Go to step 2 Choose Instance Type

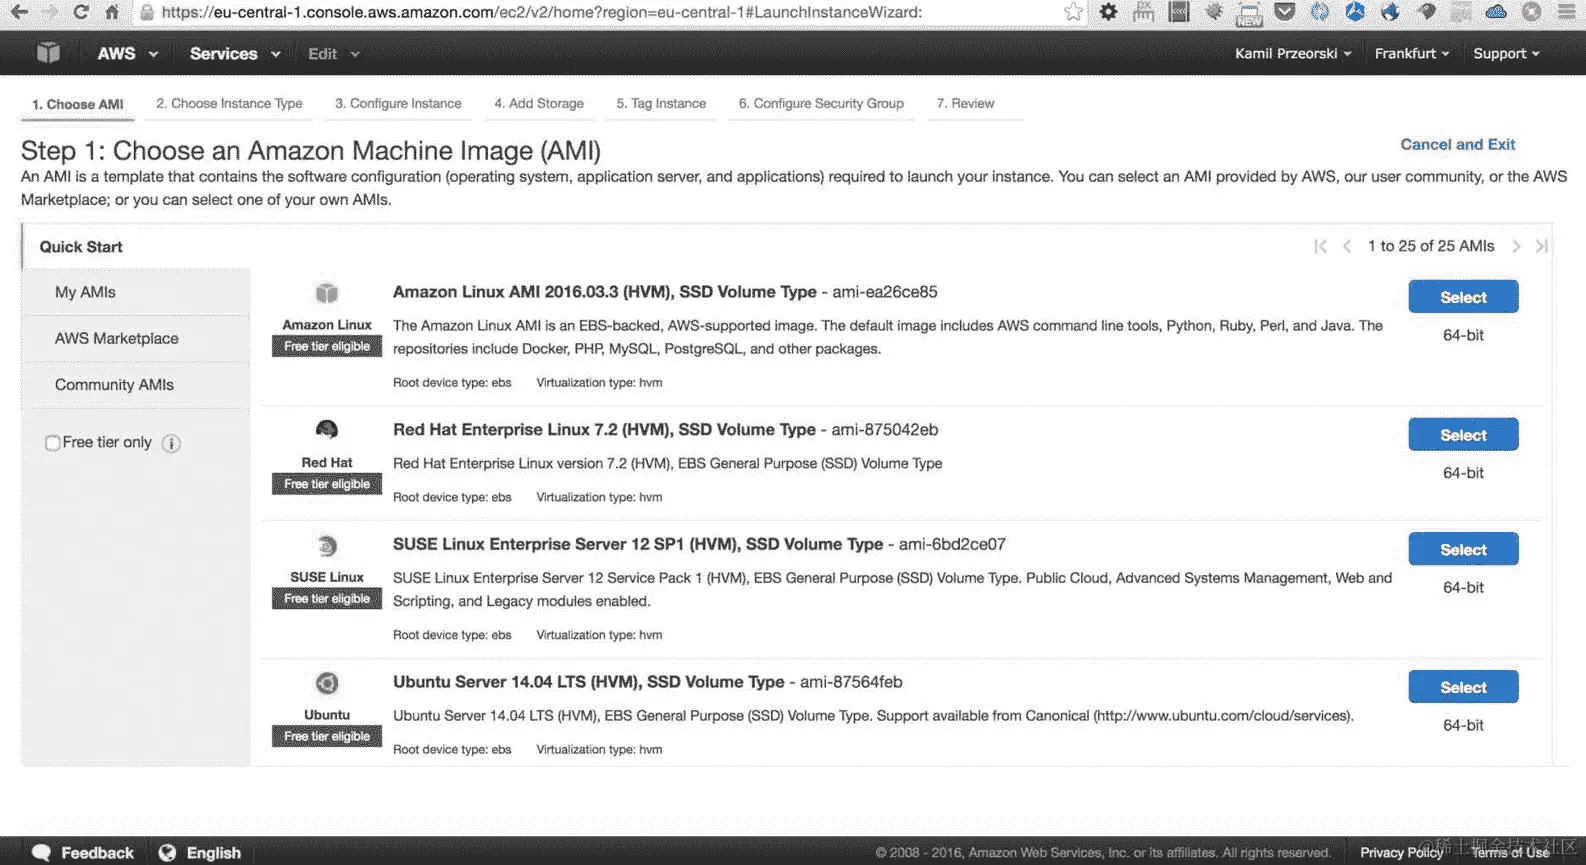229,103
